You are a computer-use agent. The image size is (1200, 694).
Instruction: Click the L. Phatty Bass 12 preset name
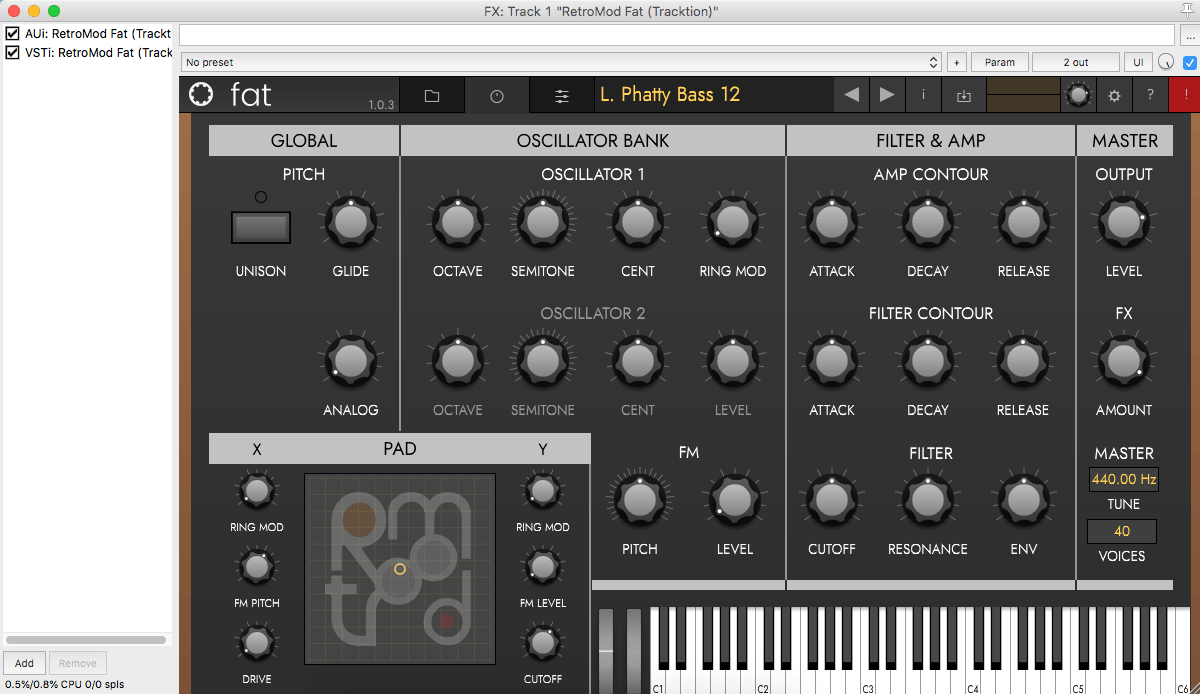(x=670, y=95)
